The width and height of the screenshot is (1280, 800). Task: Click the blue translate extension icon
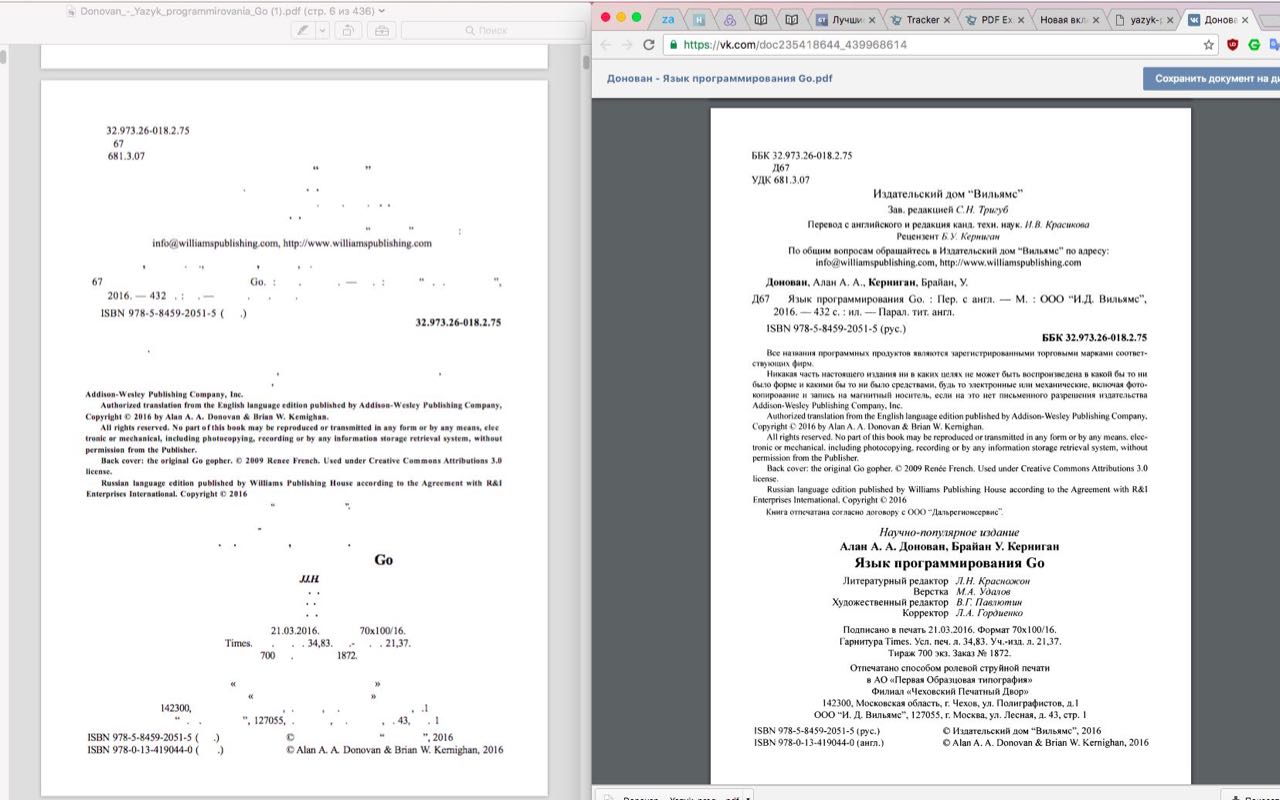(1274, 45)
